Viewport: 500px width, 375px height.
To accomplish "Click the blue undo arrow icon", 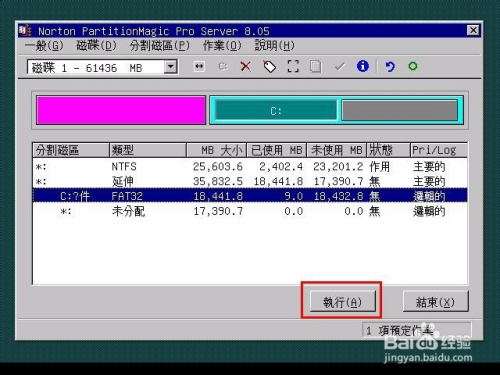I will click(x=390, y=67).
